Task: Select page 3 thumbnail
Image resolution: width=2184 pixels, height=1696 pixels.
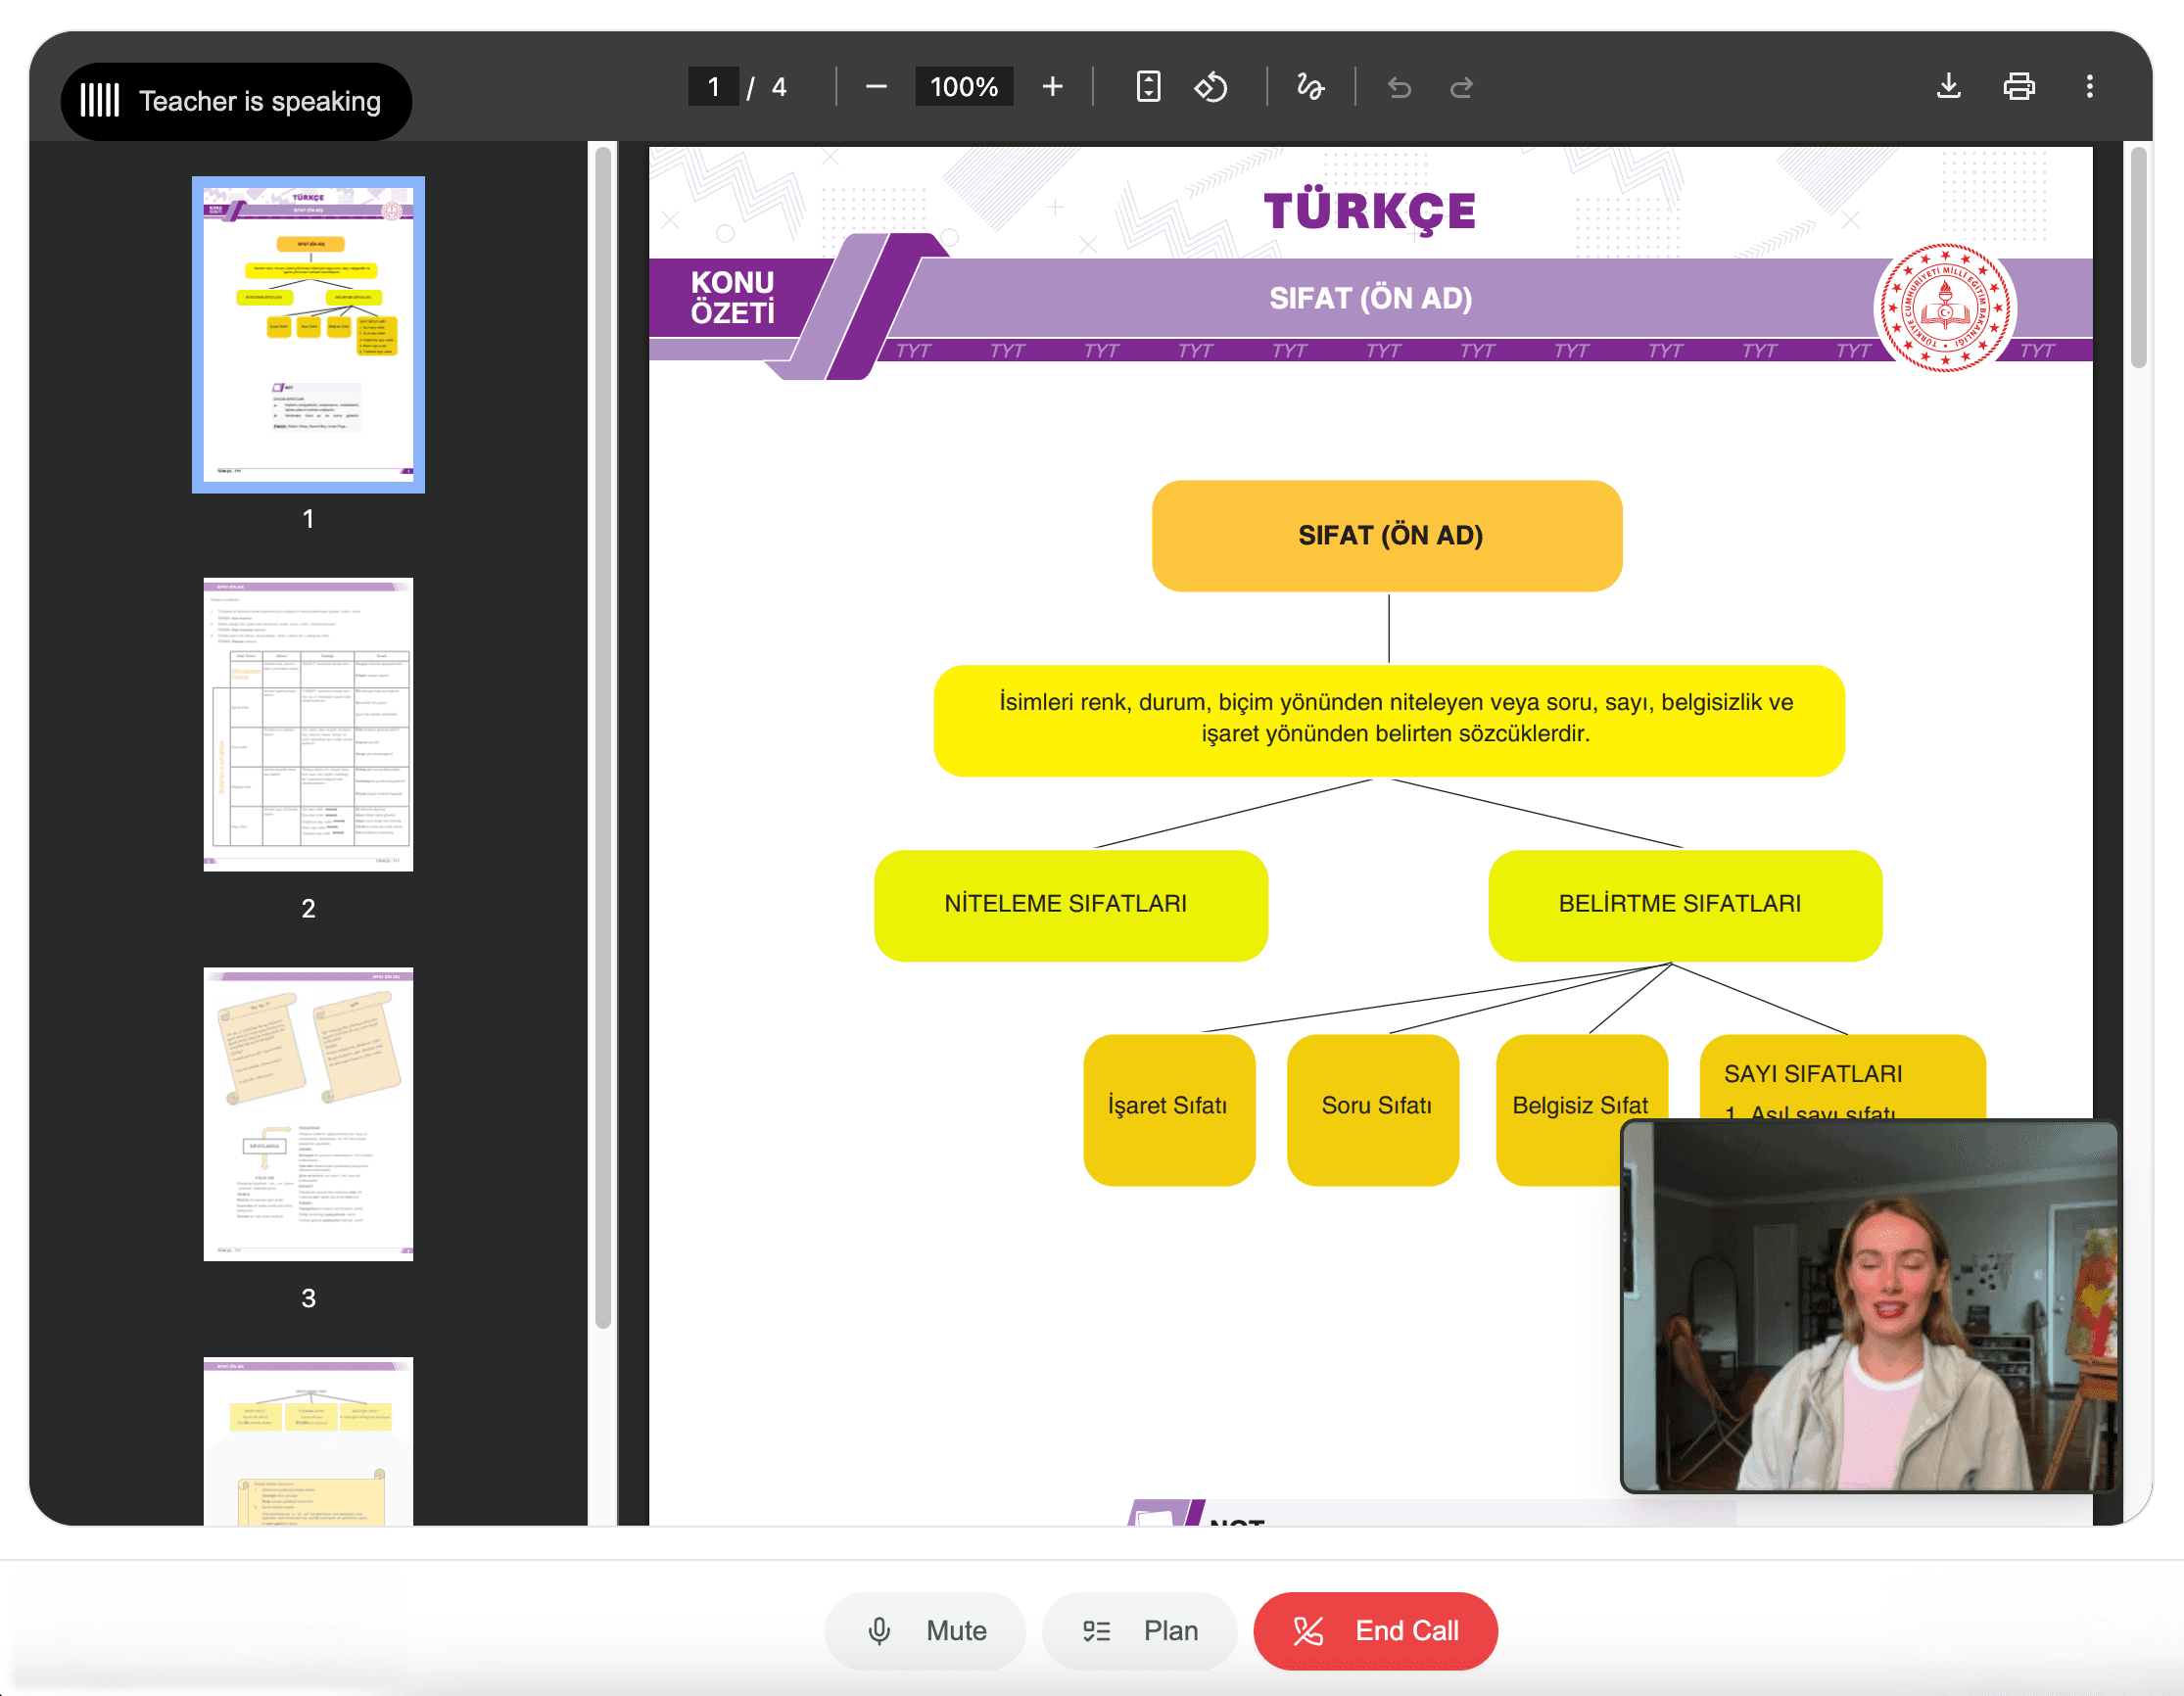Action: coord(308,1113)
